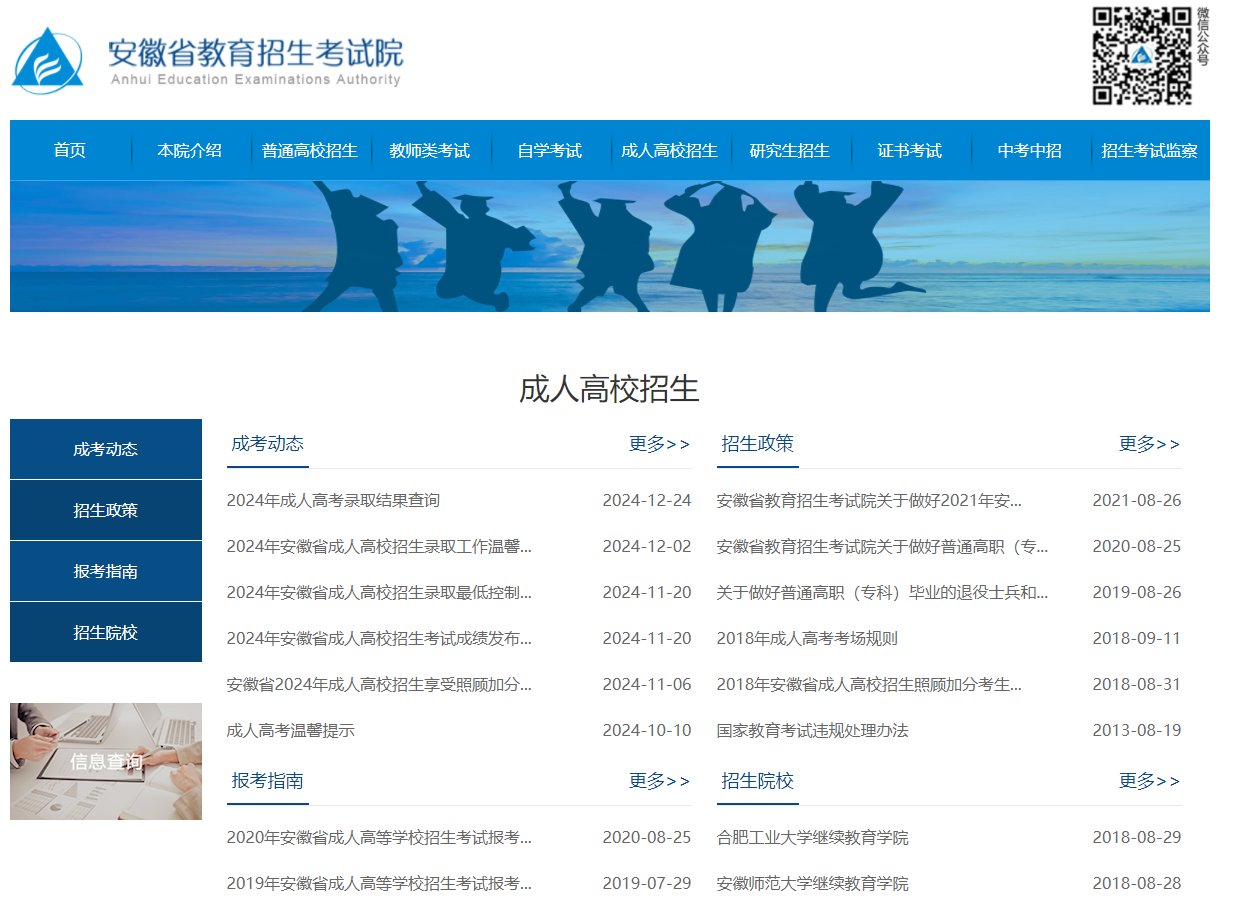Open 安徽师范大学继续教育学院 link
This screenshot has height=910, width=1244.
coord(812,883)
